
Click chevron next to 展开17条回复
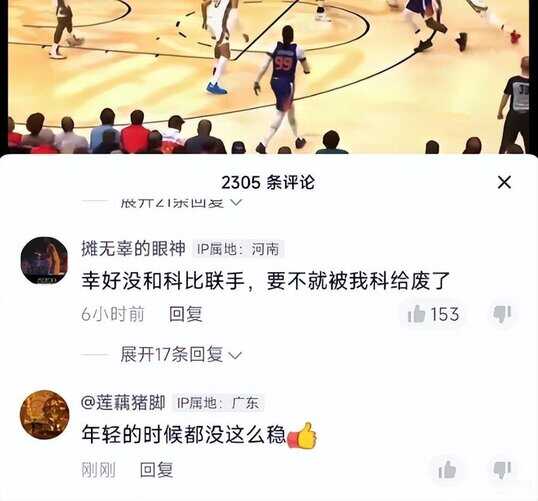pyautogui.click(x=235, y=356)
